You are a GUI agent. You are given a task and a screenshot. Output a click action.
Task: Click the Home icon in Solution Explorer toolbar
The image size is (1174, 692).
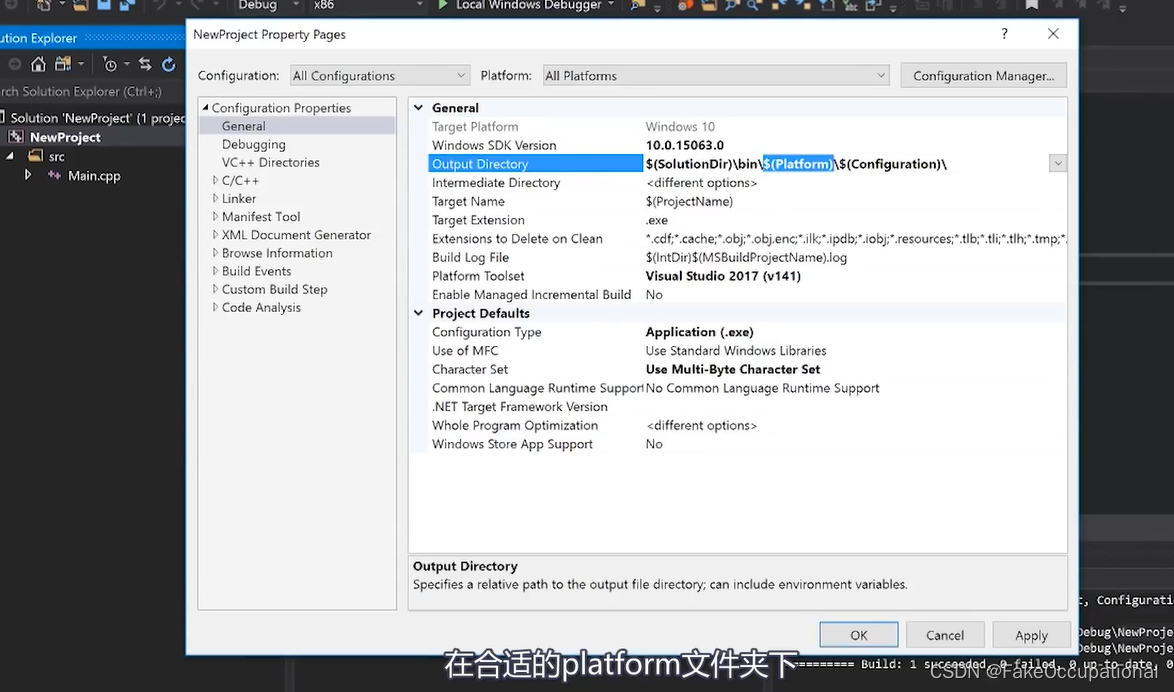tap(38, 63)
